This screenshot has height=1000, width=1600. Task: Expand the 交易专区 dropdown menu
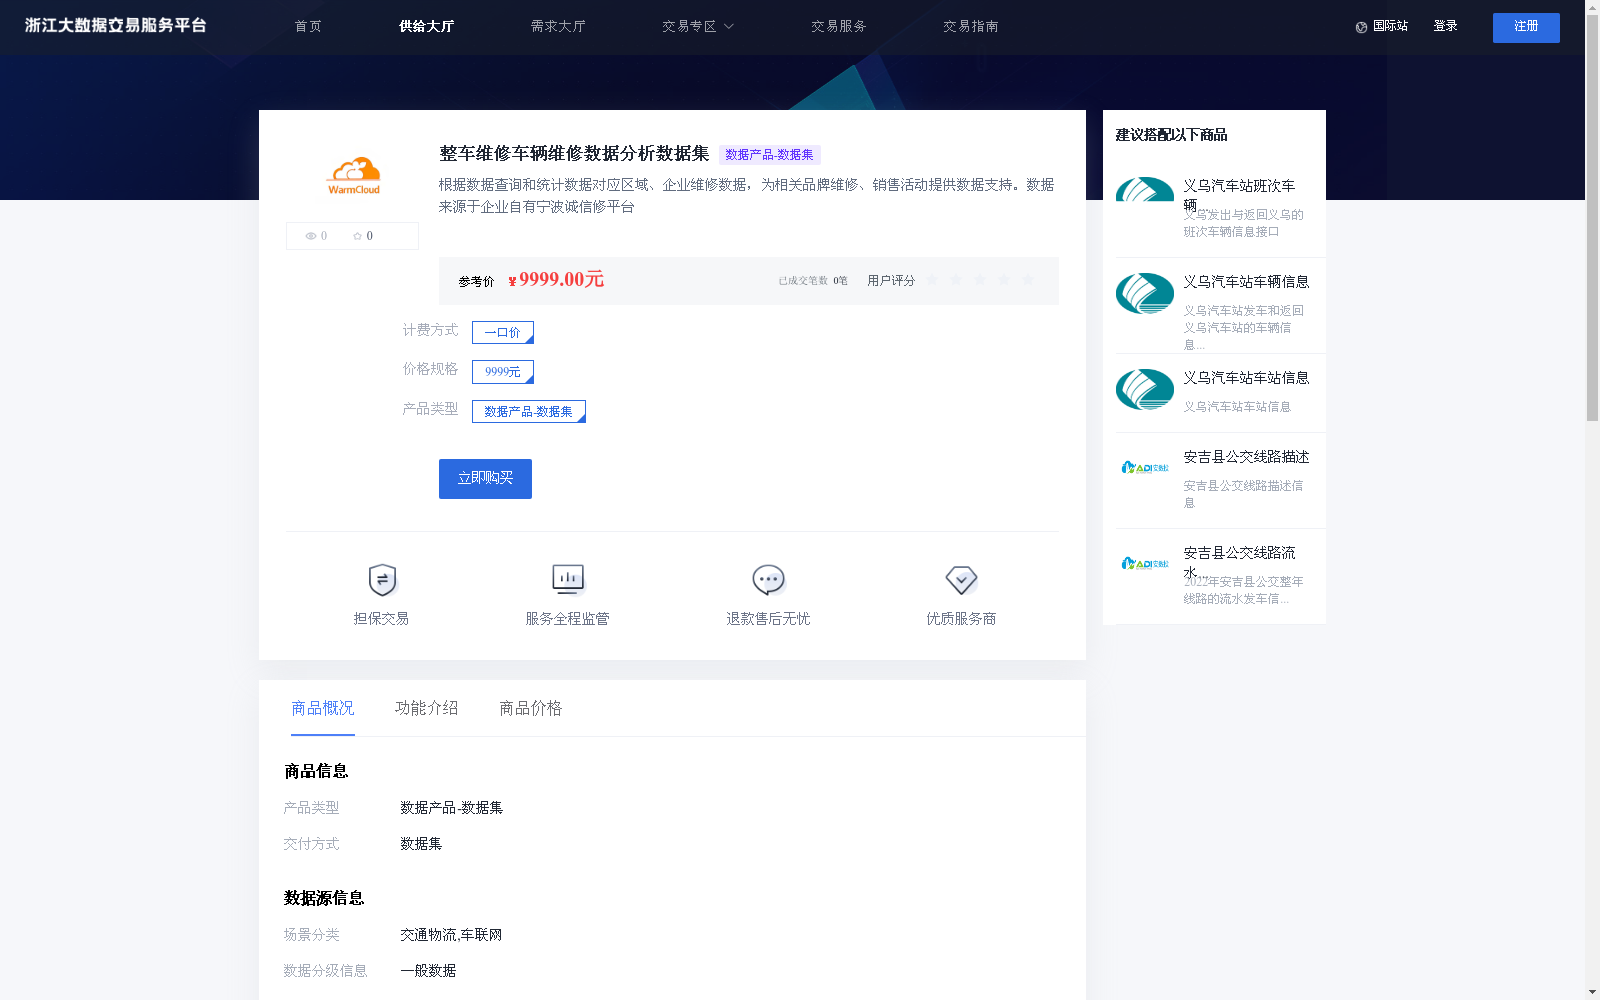click(x=698, y=27)
